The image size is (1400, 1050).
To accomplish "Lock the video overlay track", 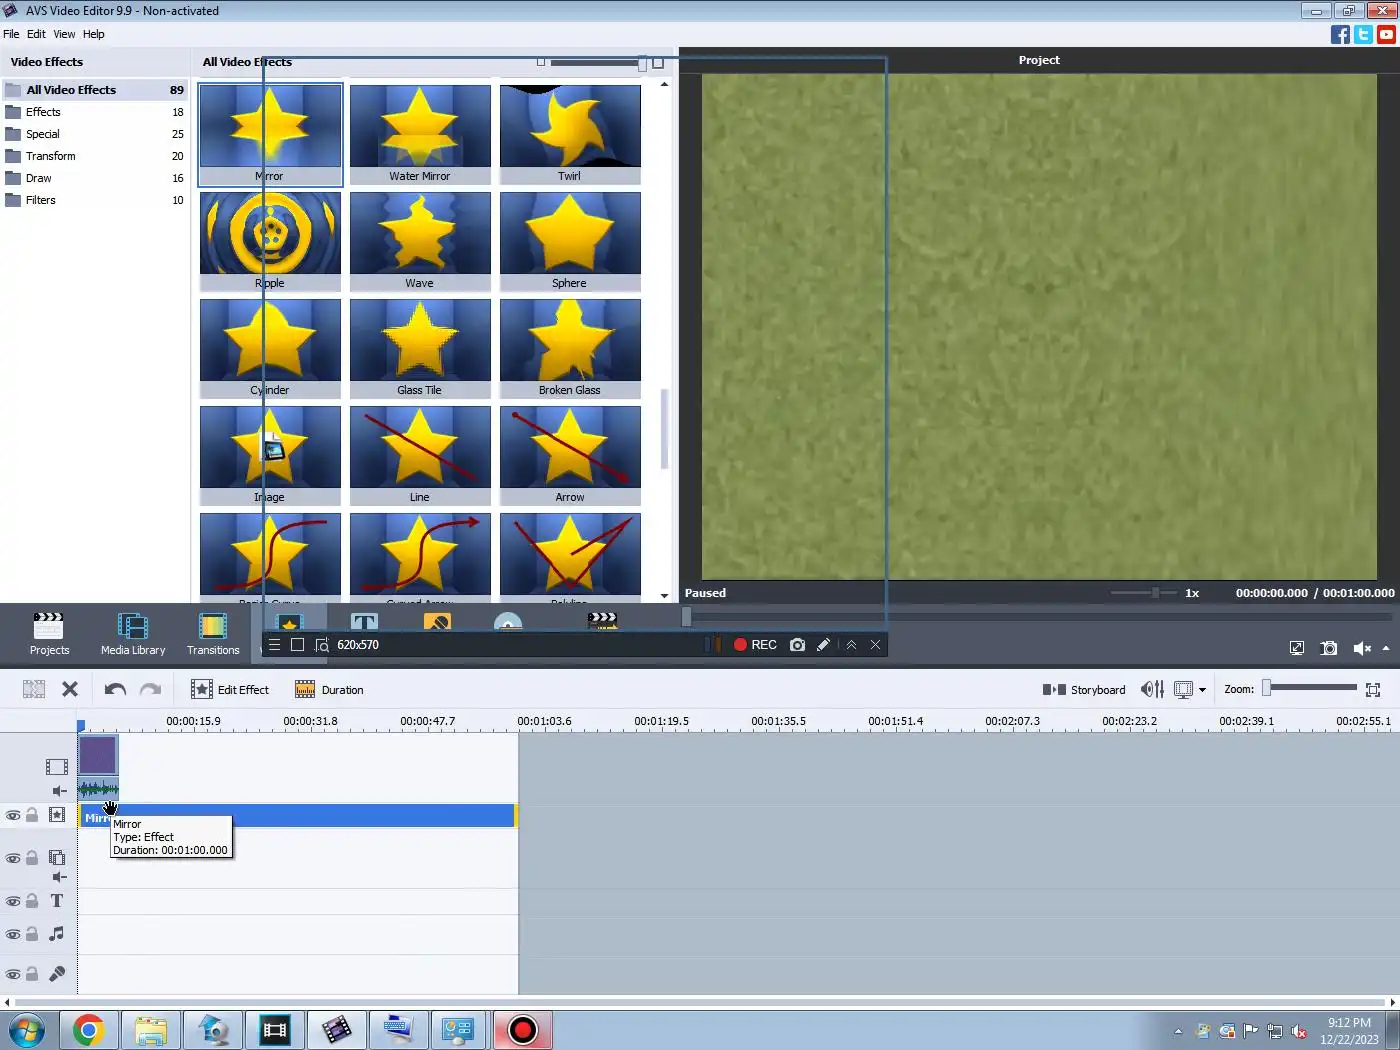I will (32, 858).
